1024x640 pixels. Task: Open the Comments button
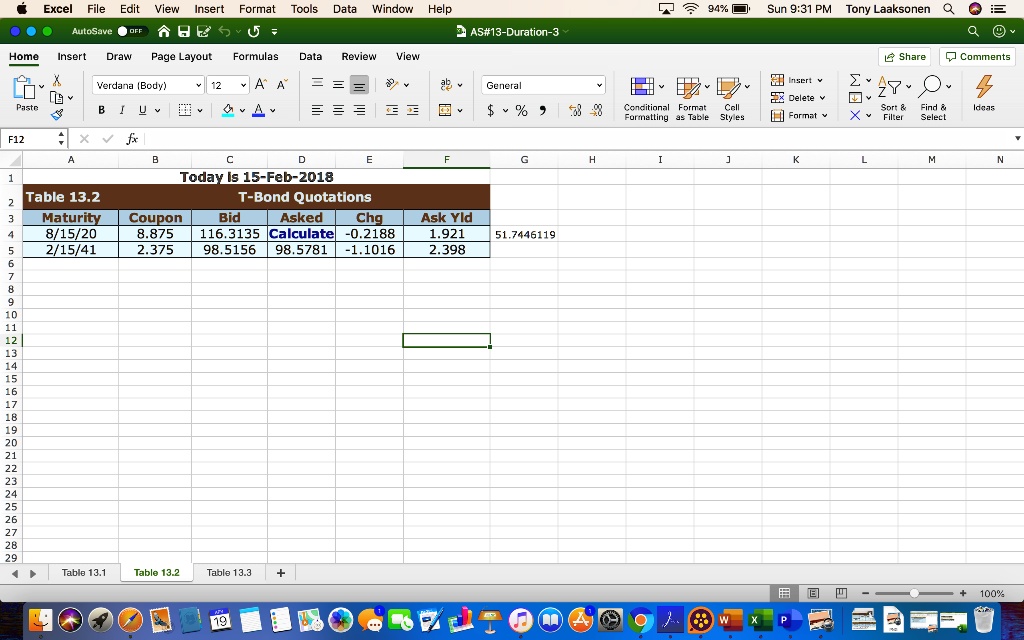click(x=978, y=57)
